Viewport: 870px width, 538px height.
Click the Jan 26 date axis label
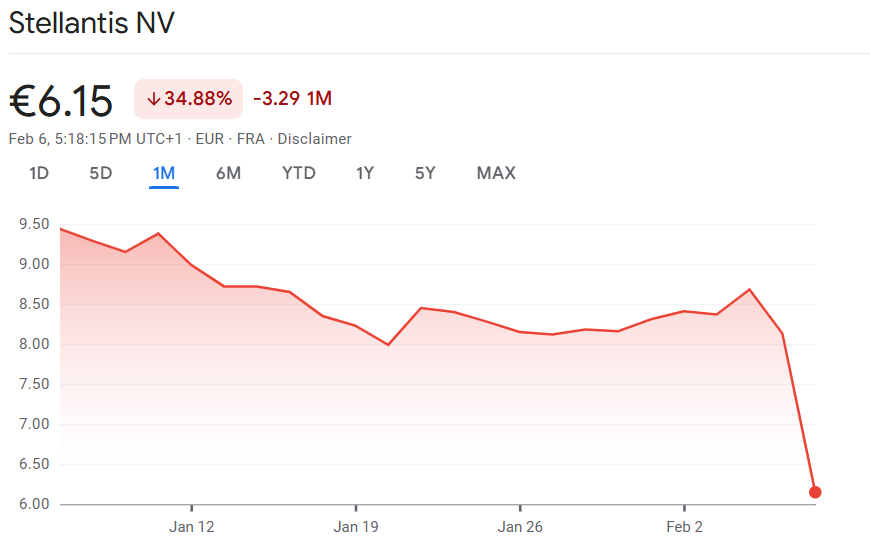519,527
